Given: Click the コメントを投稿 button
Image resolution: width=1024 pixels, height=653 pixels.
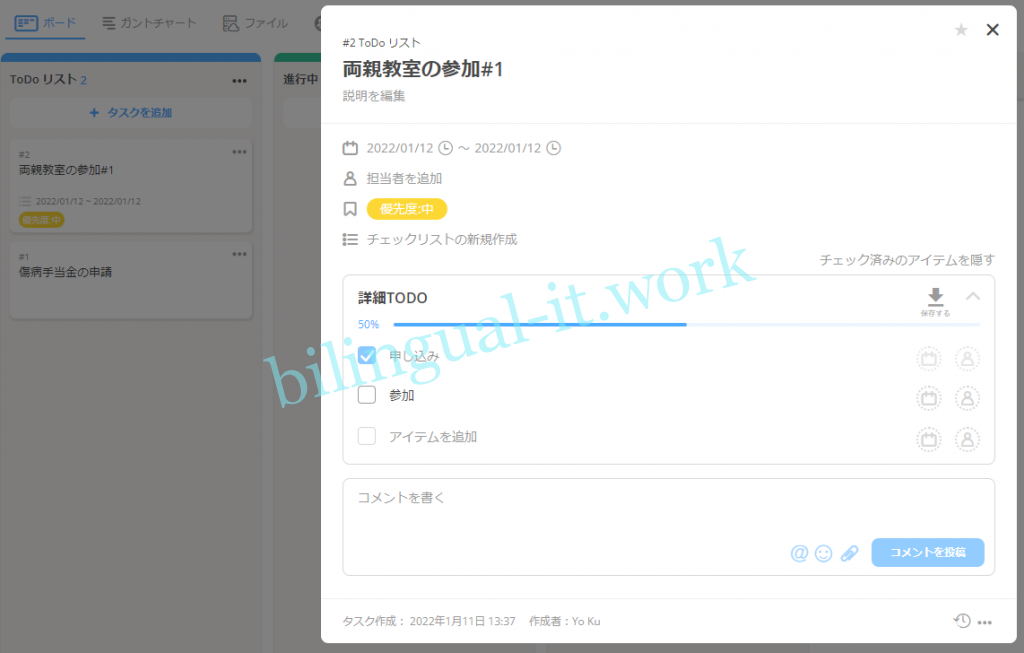Looking at the screenshot, I should click(927, 552).
